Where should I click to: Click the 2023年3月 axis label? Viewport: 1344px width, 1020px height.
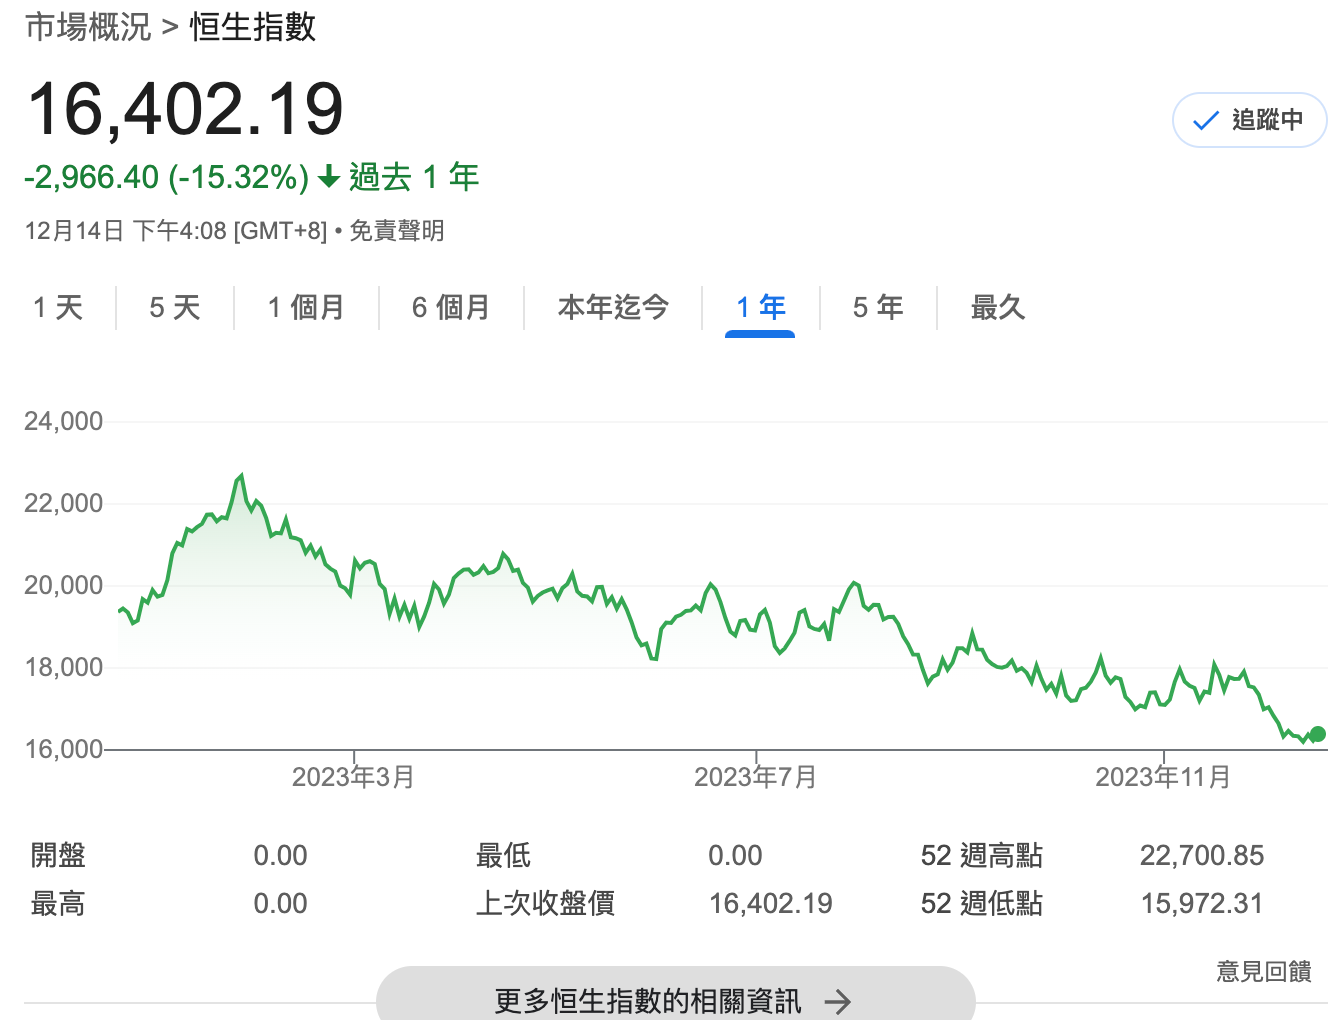point(353,777)
